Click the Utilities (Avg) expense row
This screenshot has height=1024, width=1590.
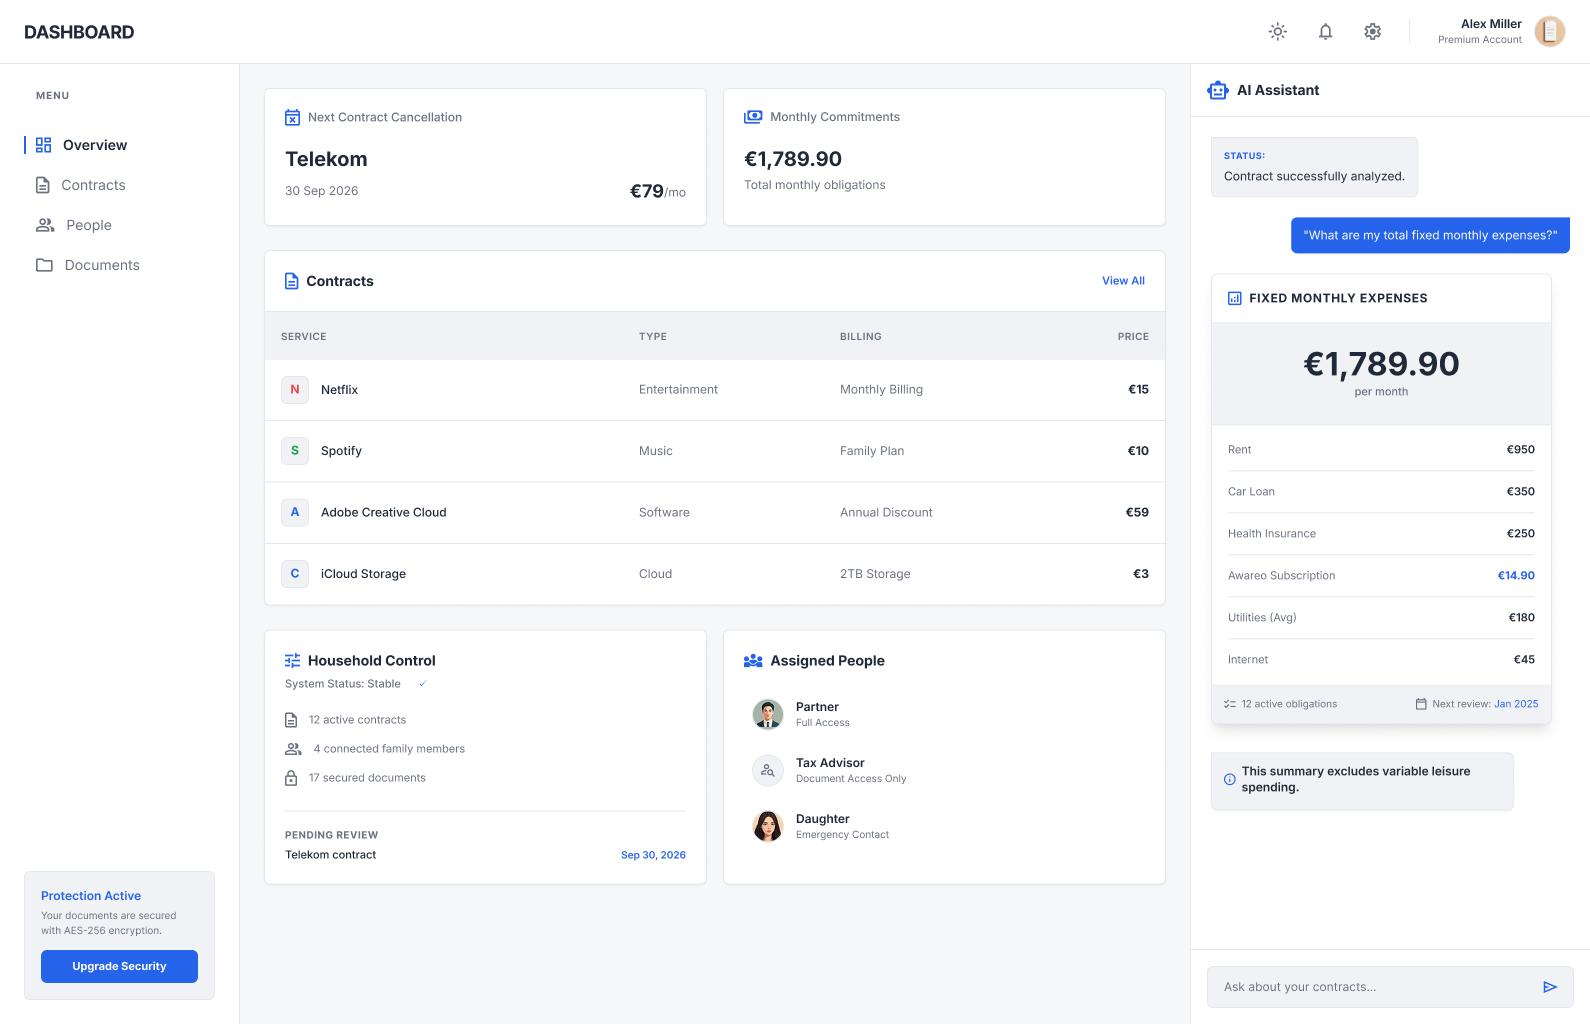1381,618
